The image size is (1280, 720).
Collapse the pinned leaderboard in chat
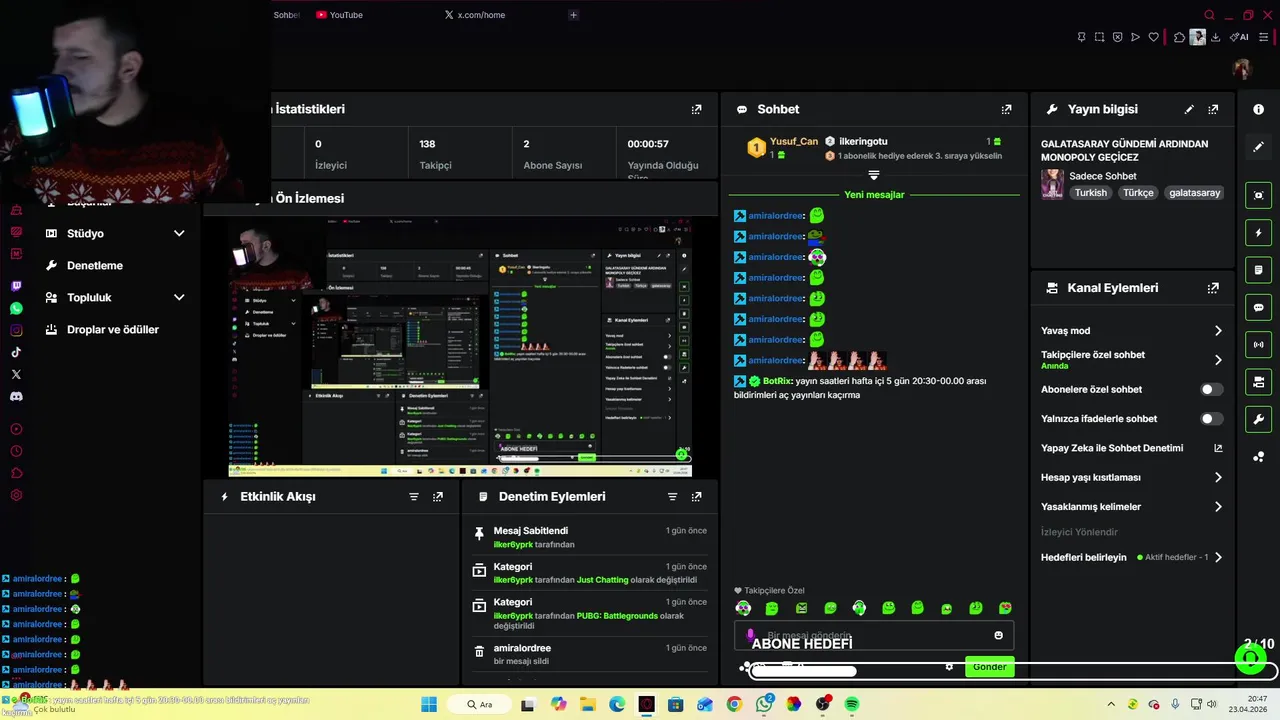coord(874,175)
